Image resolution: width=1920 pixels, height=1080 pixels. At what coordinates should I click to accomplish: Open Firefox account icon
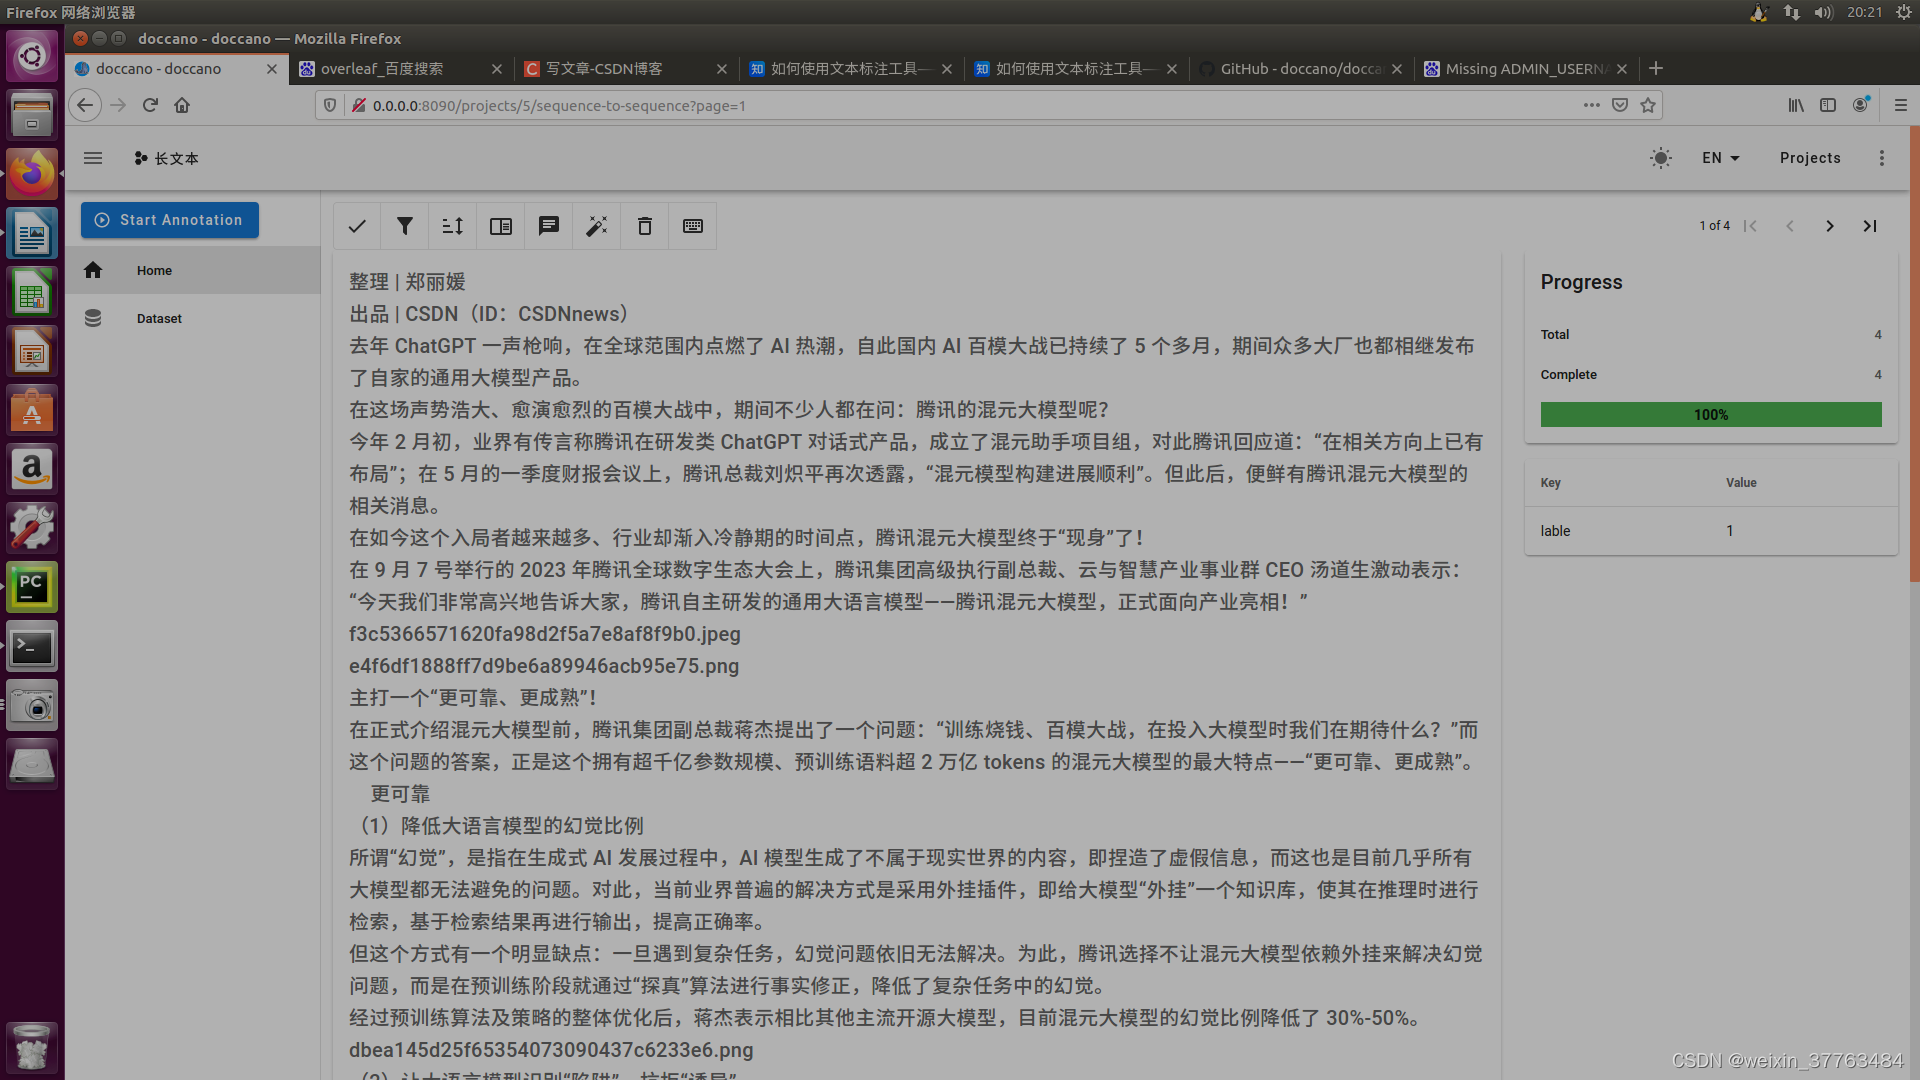pyautogui.click(x=1861, y=104)
